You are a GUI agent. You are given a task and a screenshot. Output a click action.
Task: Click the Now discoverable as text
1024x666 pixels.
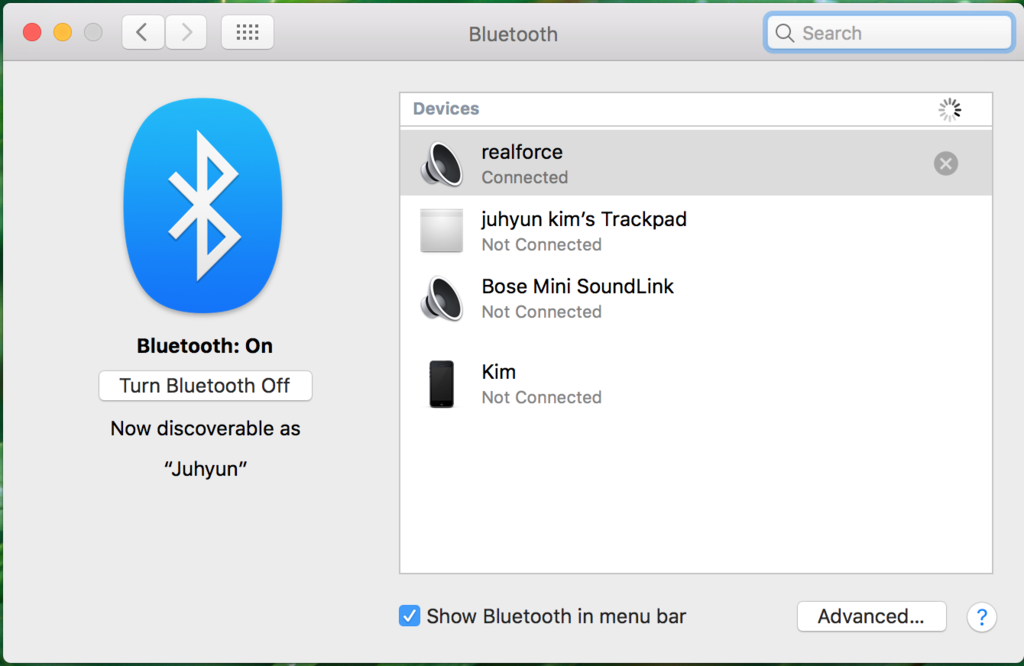coord(205,428)
